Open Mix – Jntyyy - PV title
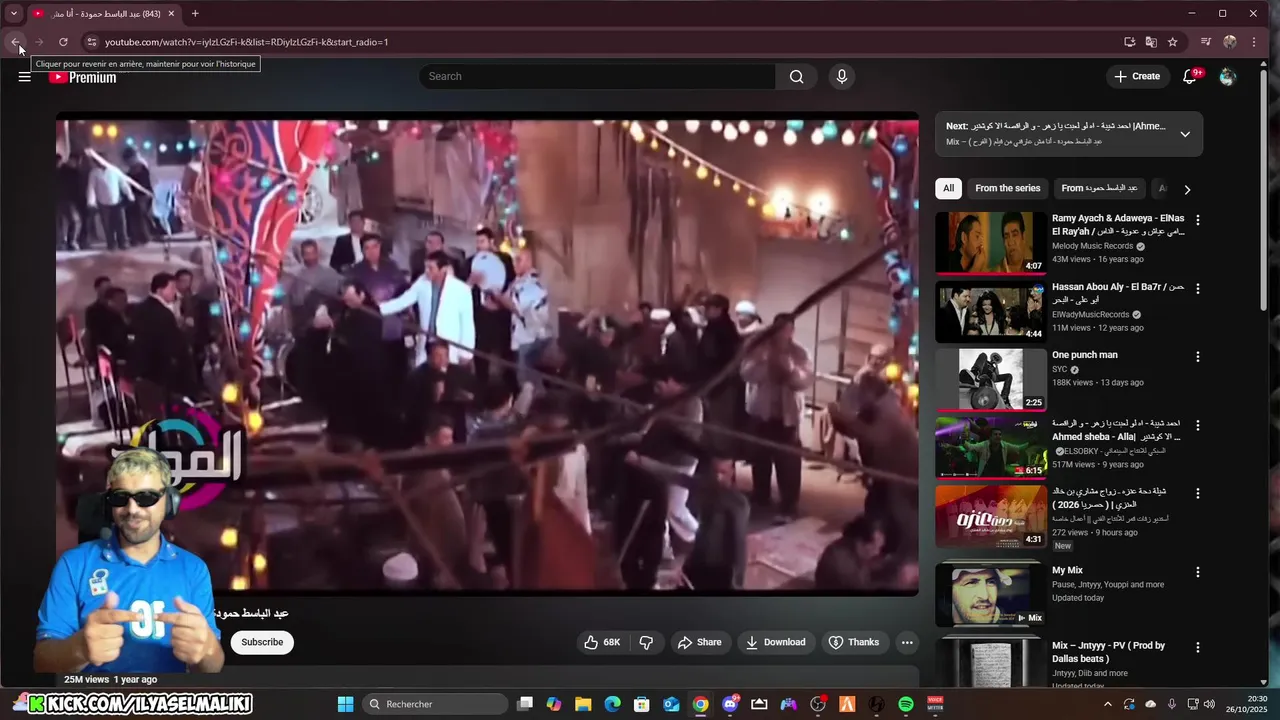Screen dimensions: 1280x720 point(1108,652)
